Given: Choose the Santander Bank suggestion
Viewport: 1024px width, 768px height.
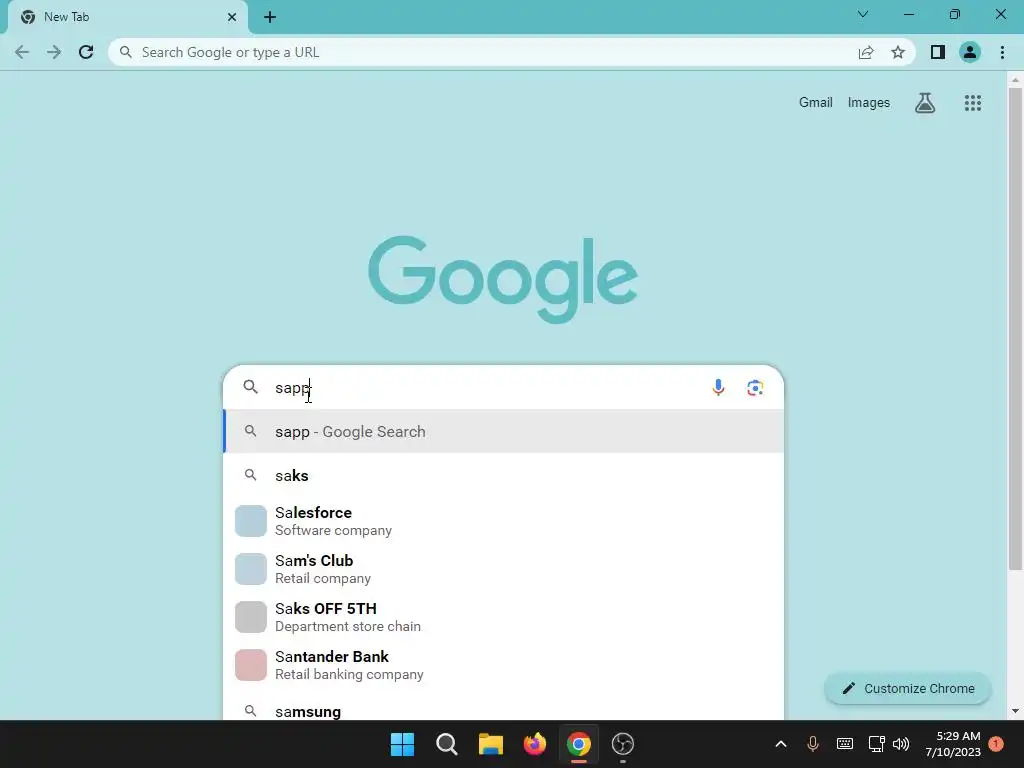Looking at the screenshot, I should (504, 665).
